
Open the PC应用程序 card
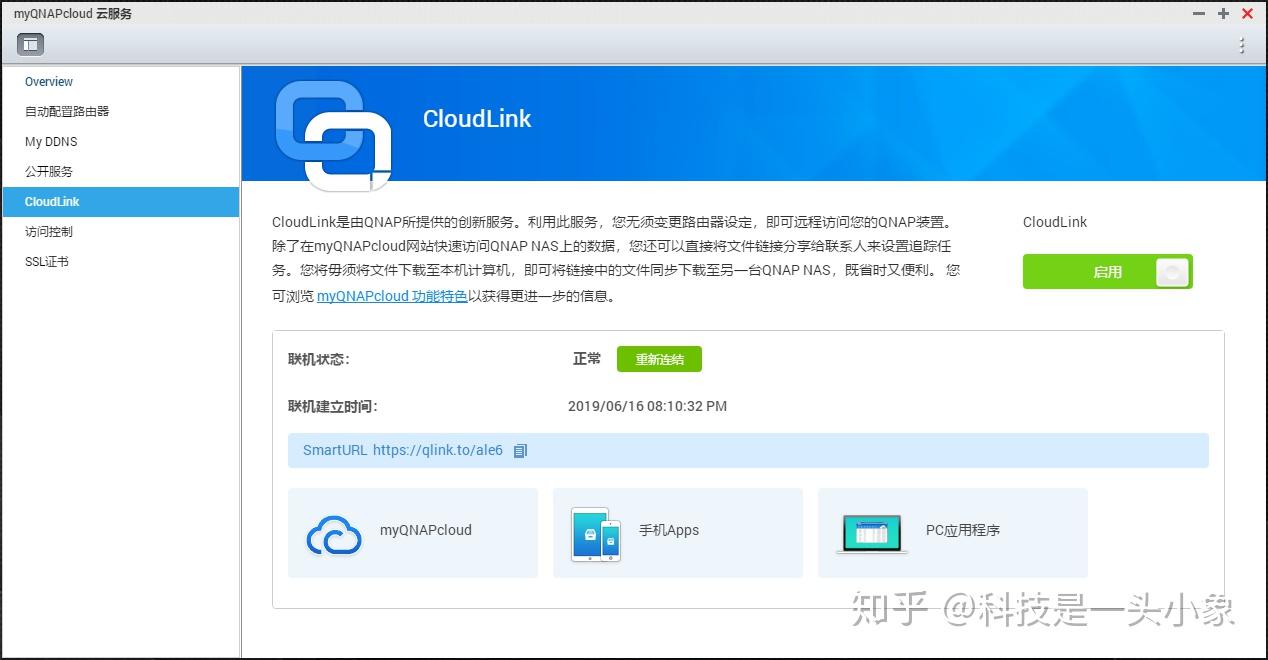pyautogui.click(x=953, y=533)
